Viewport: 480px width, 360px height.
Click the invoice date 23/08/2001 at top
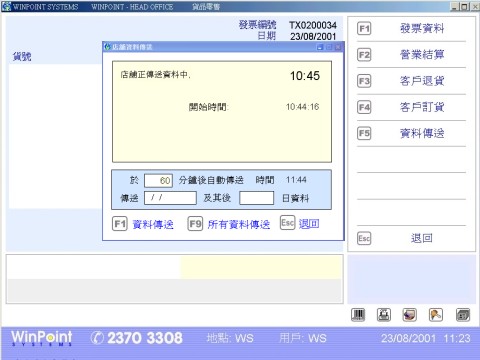click(313, 36)
